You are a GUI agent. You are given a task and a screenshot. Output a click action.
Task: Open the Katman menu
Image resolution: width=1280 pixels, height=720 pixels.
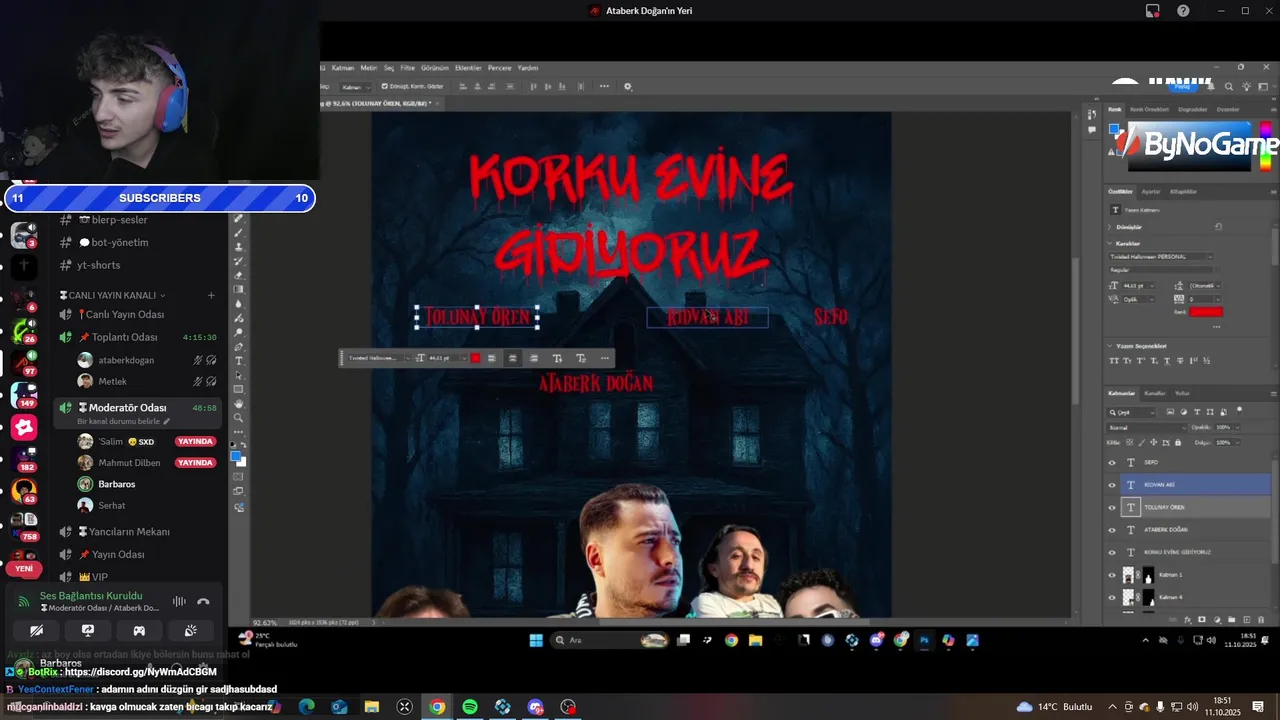click(343, 68)
